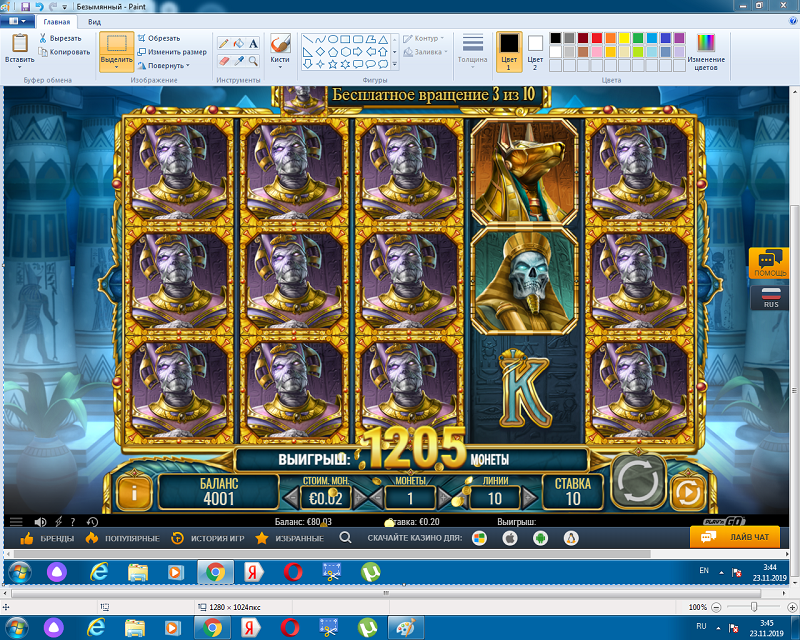Screen dimensions: 800x640
Task: Choose the Five-point star shape
Action: tap(333, 64)
